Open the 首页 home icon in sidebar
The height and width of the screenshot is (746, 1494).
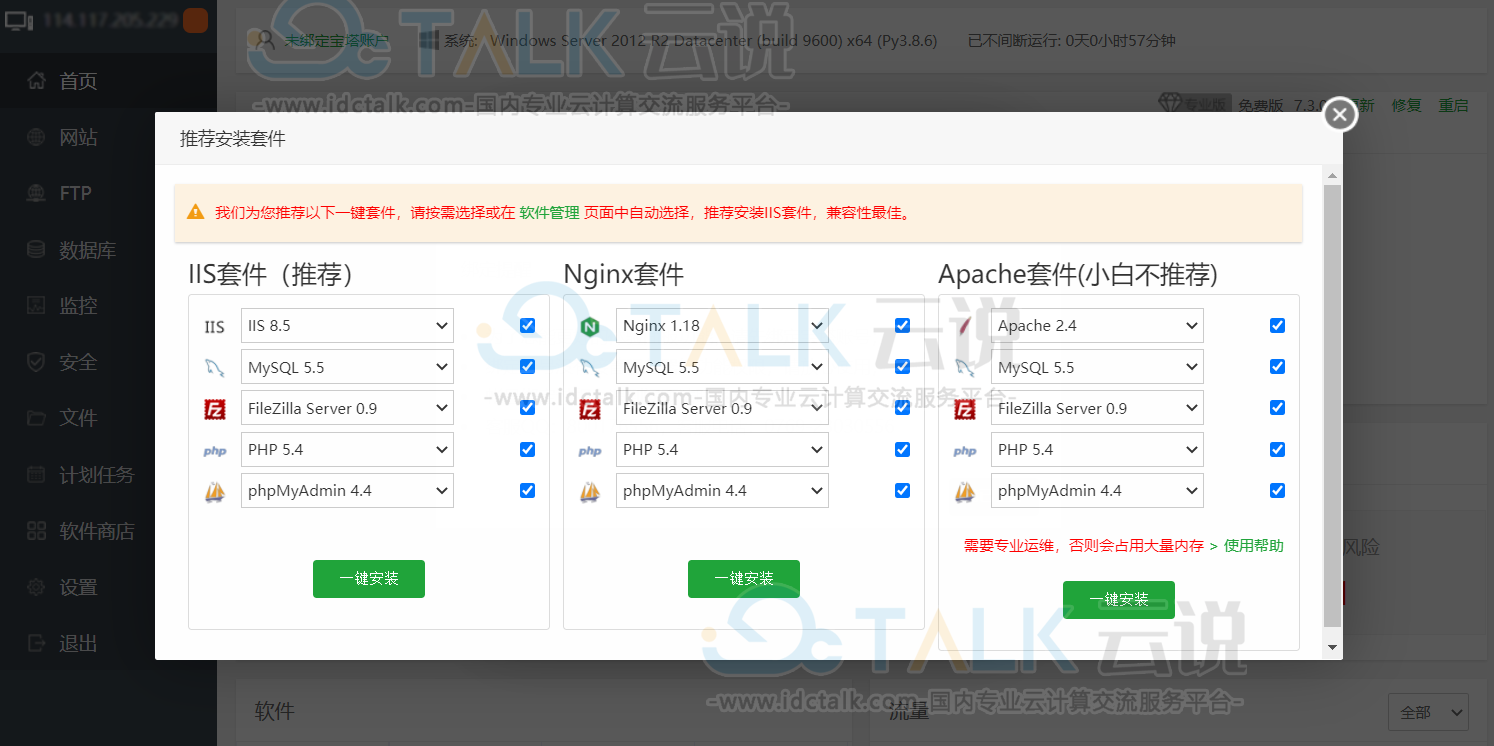(37, 81)
